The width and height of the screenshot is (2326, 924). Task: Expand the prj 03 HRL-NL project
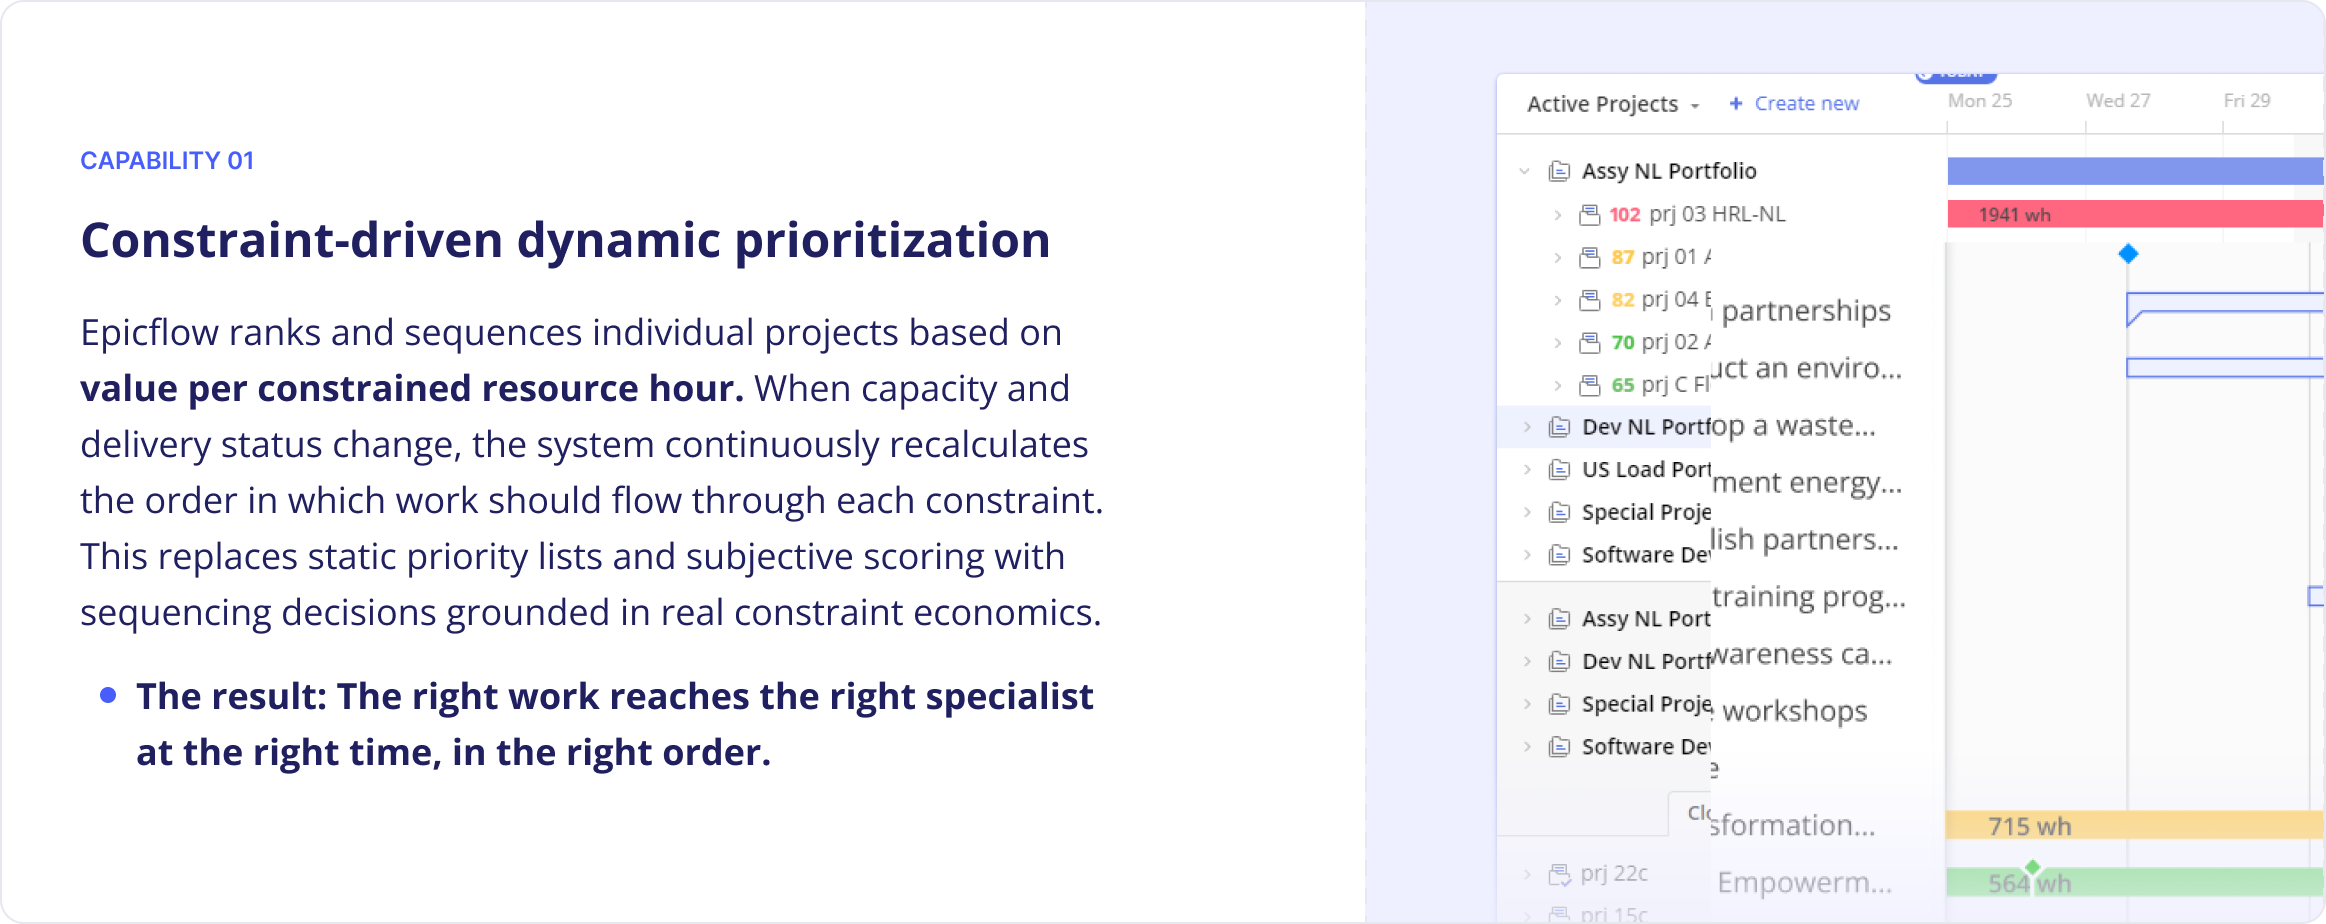coord(1557,215)
